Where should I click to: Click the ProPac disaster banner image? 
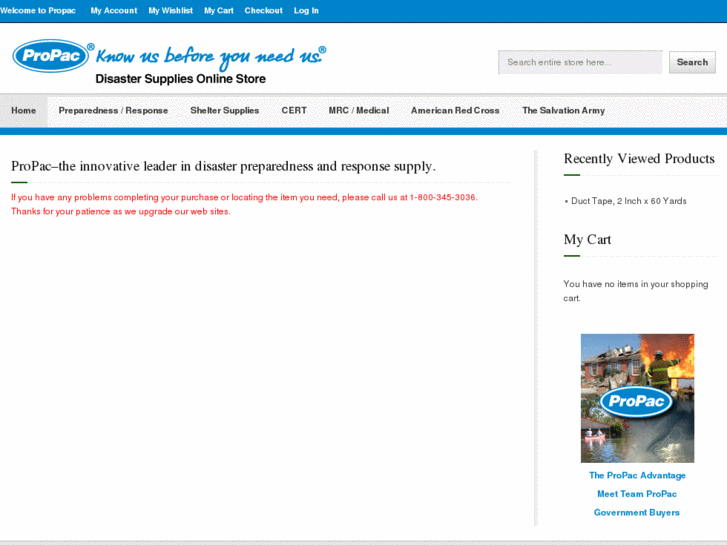(x=638, y=398)
